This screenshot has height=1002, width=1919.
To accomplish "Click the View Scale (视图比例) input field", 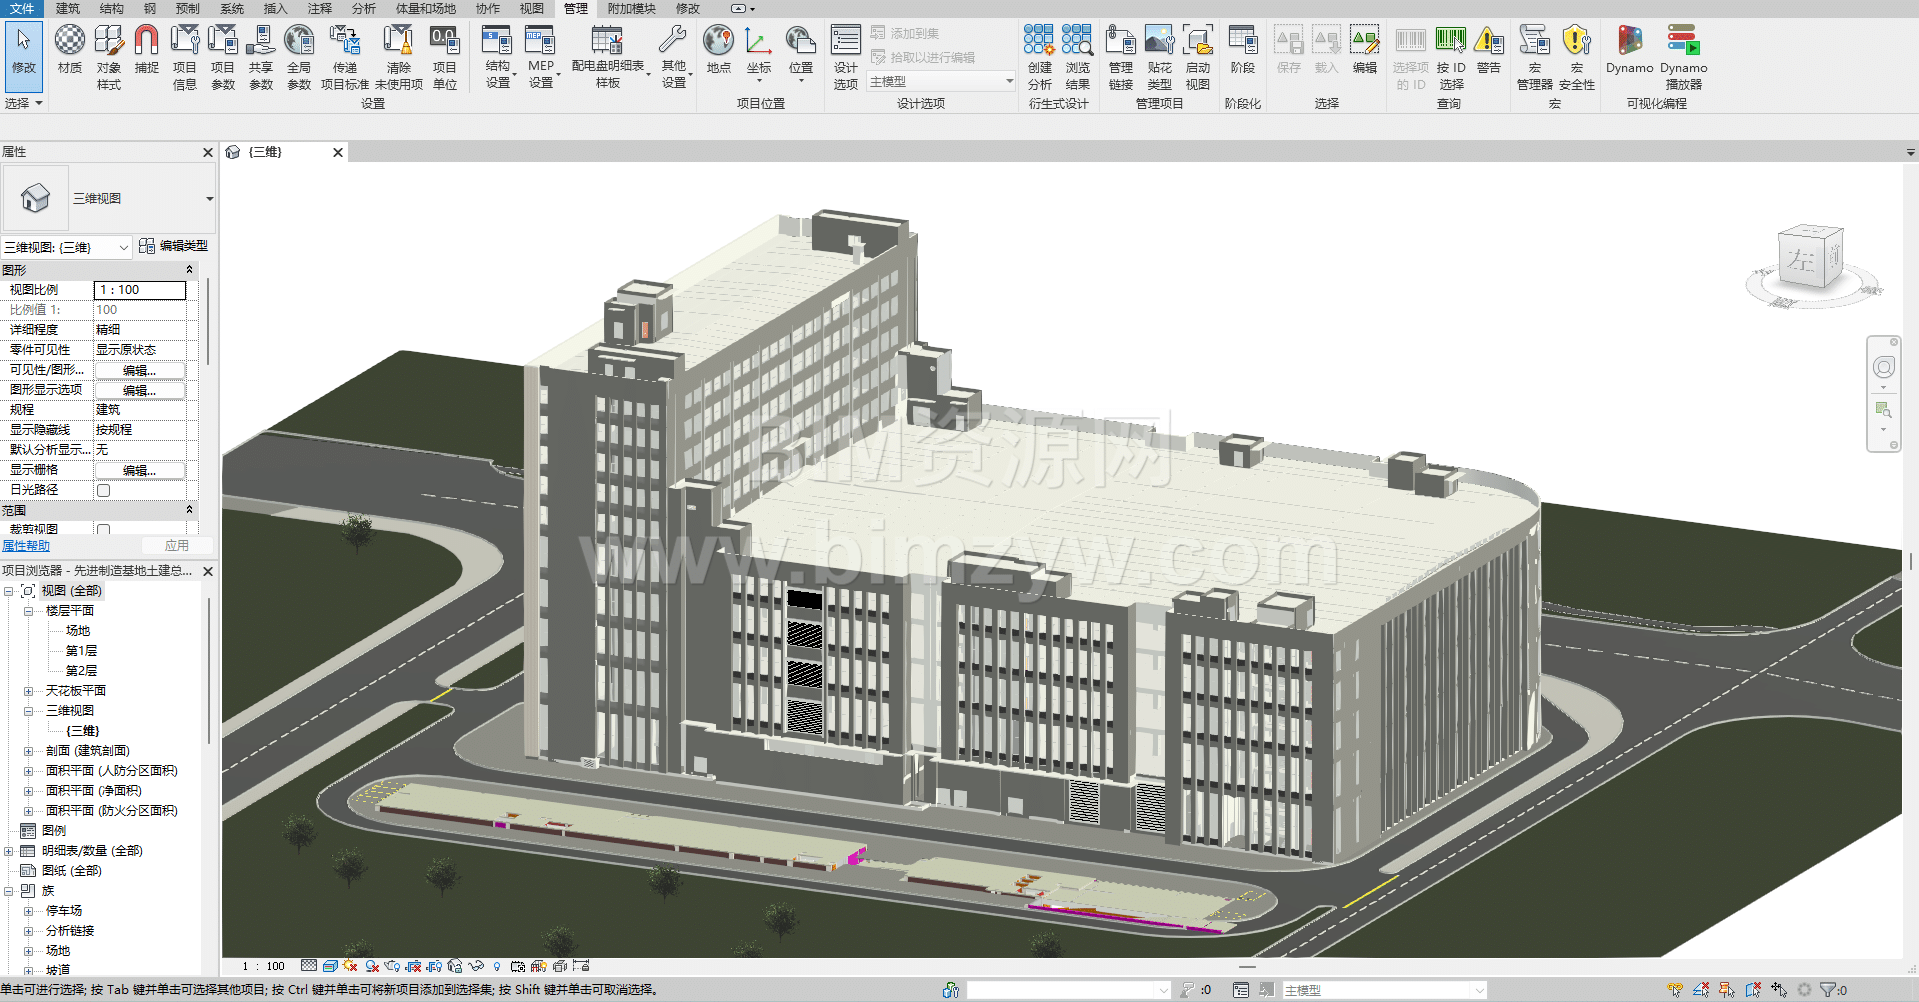I will (x=140, y=290).
